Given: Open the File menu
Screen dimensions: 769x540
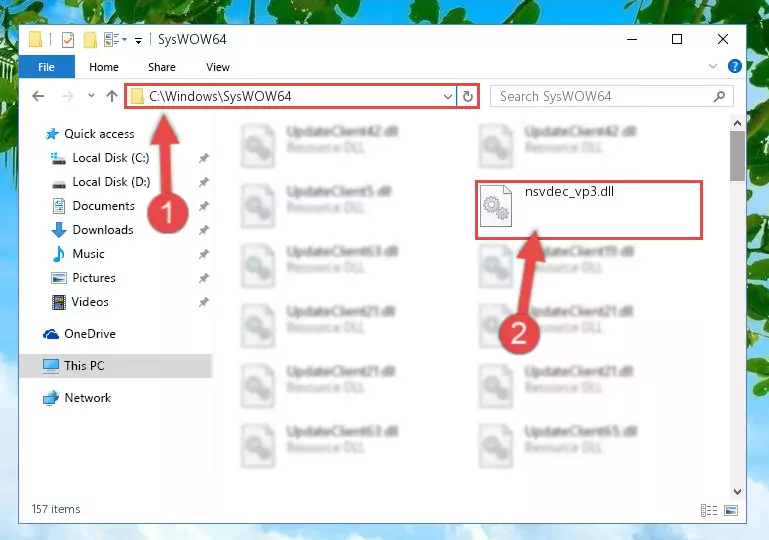Looking at the screenshot, I should coord(47,67).
